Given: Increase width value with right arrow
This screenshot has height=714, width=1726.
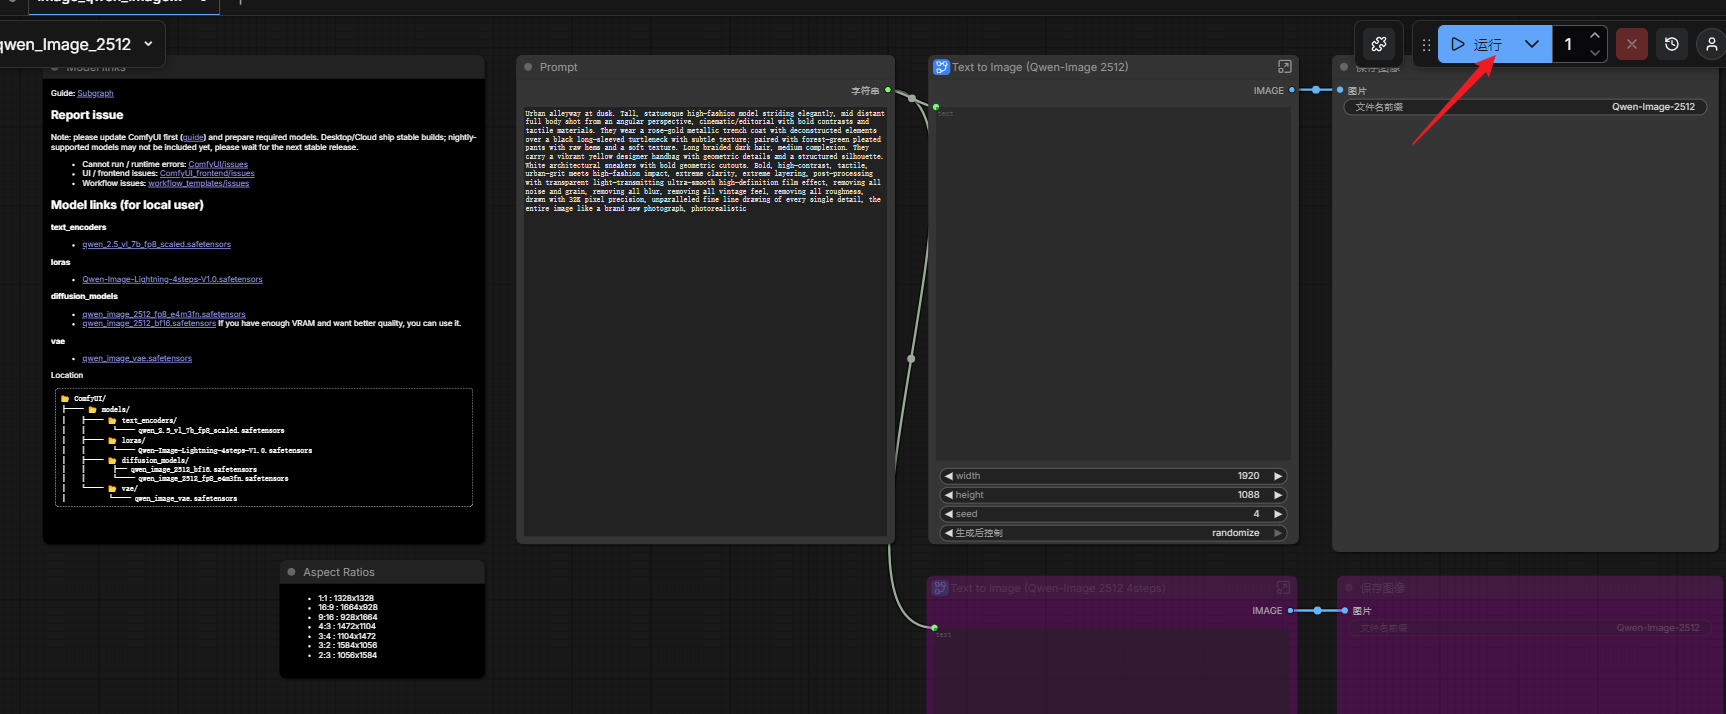Looking at the screenshot, I should click(x=1277, y=476).
